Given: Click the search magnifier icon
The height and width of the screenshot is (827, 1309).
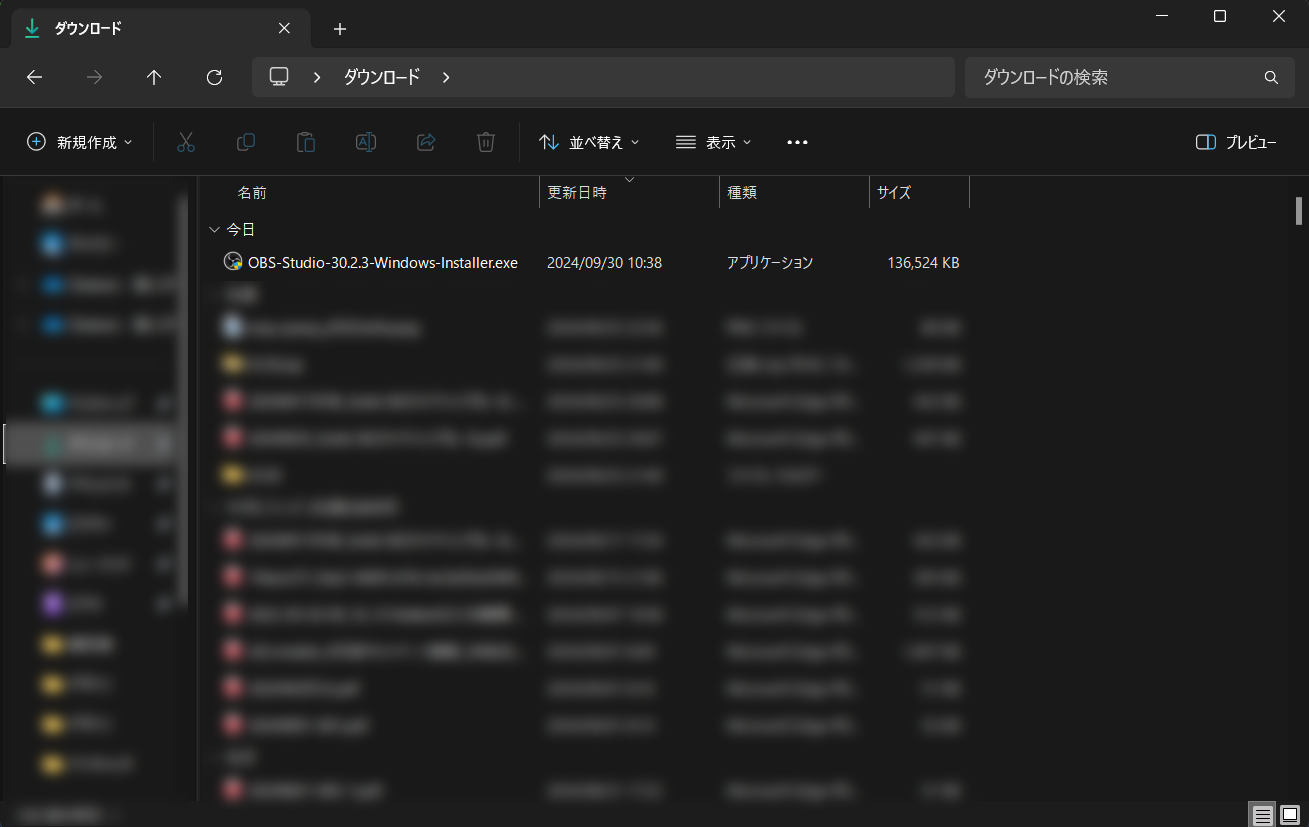Looking at the screenshot, I should pos(1271,77).
